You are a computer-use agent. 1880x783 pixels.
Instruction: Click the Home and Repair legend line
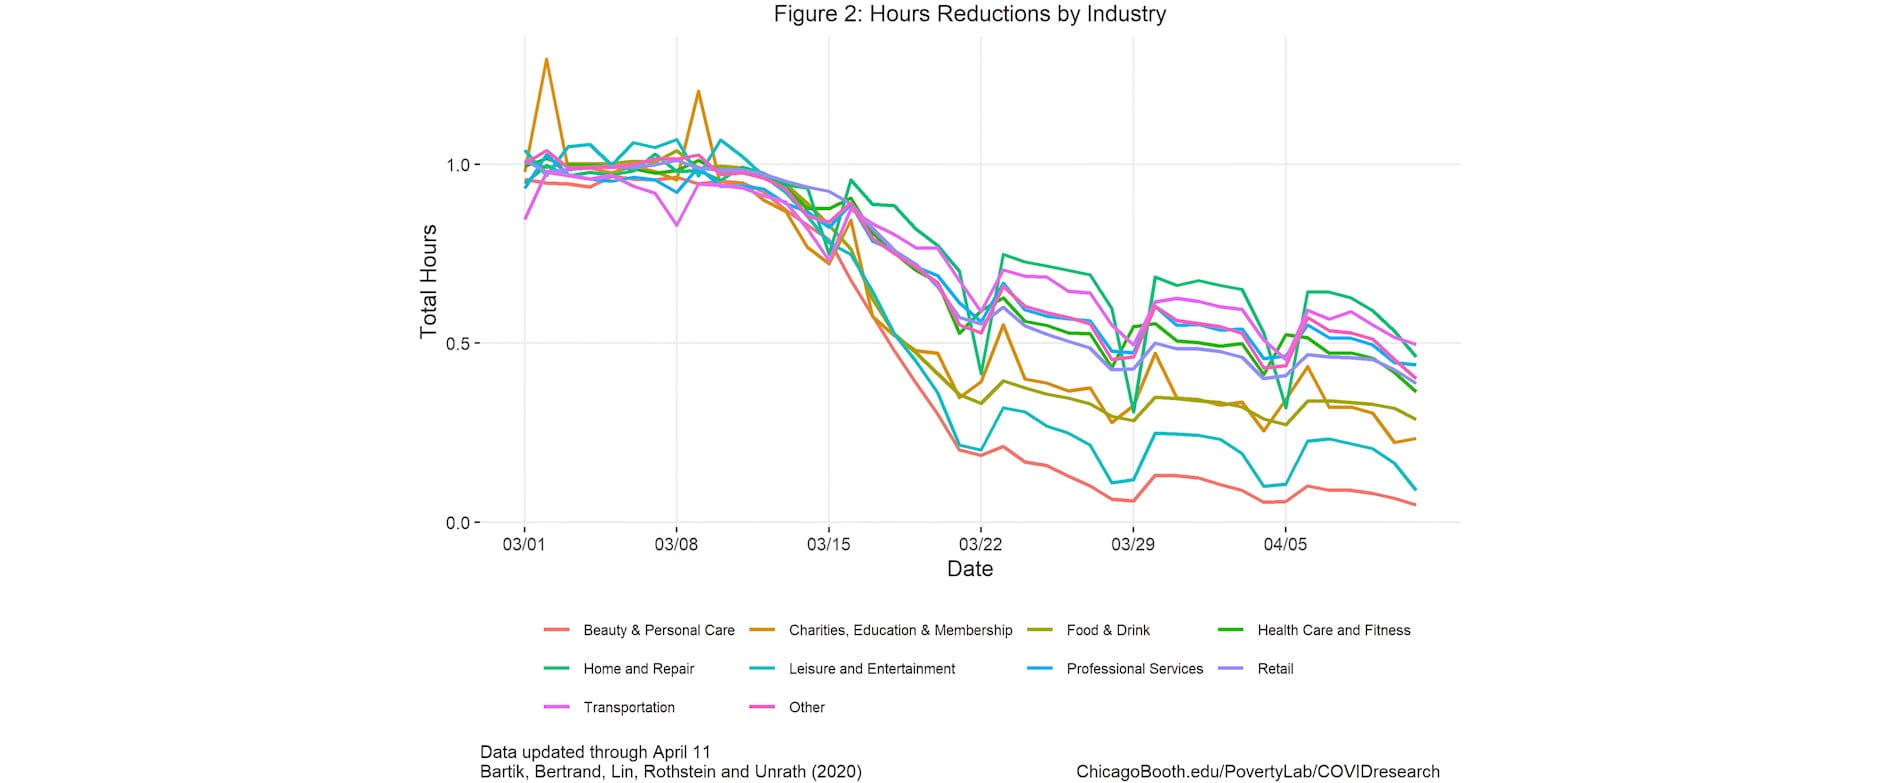click(556, 669)
